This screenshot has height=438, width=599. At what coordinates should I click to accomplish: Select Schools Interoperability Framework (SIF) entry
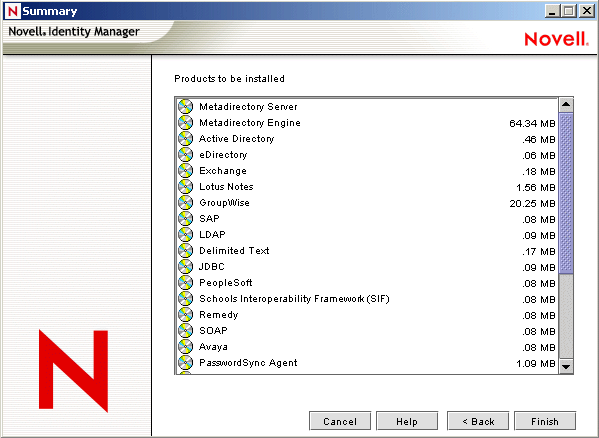pos(367,299)
